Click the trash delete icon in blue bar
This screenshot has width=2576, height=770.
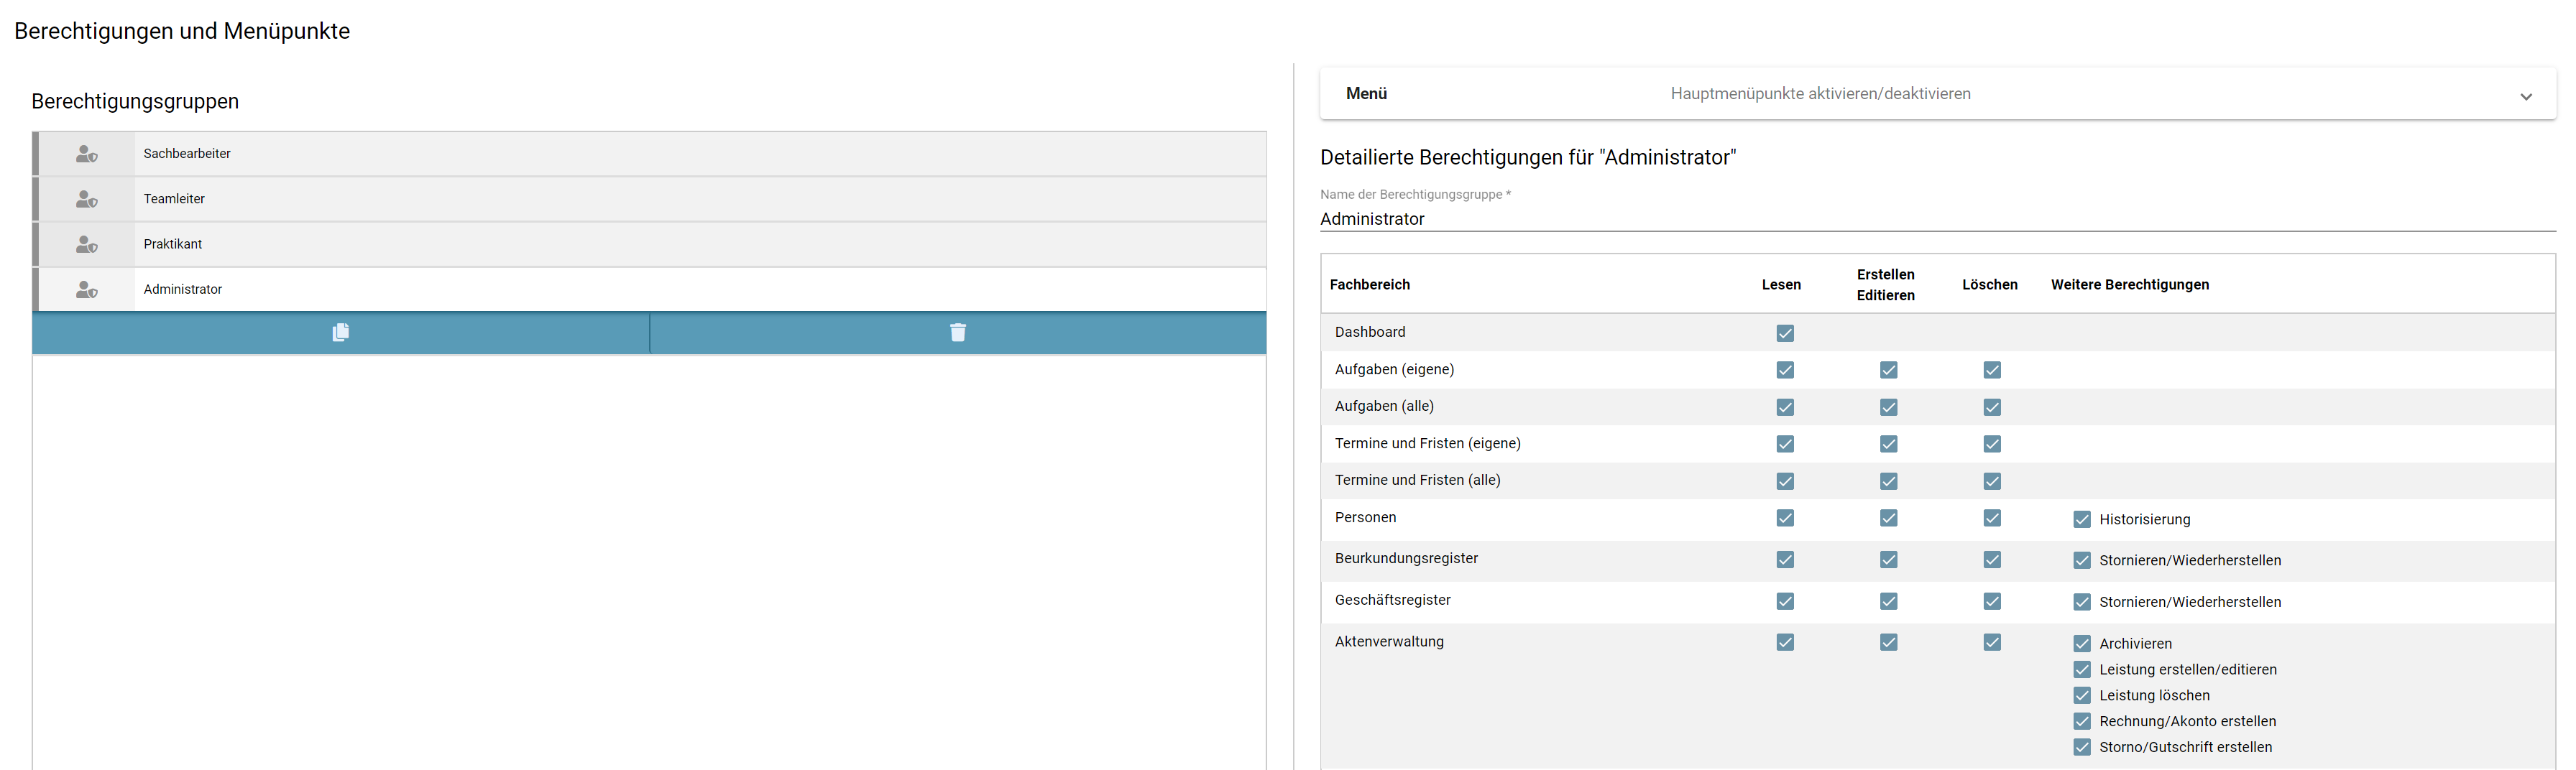[958, 332]
